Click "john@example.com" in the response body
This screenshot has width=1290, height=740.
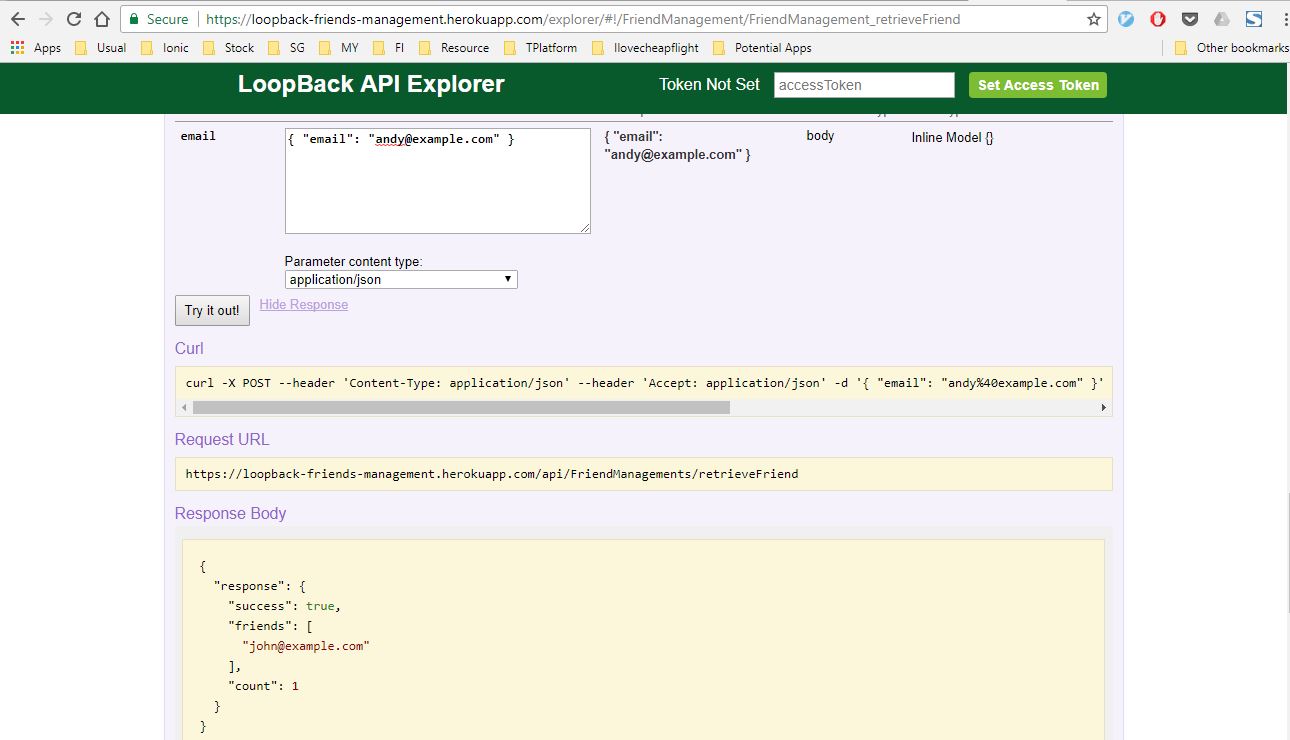(x=306, y=646)
